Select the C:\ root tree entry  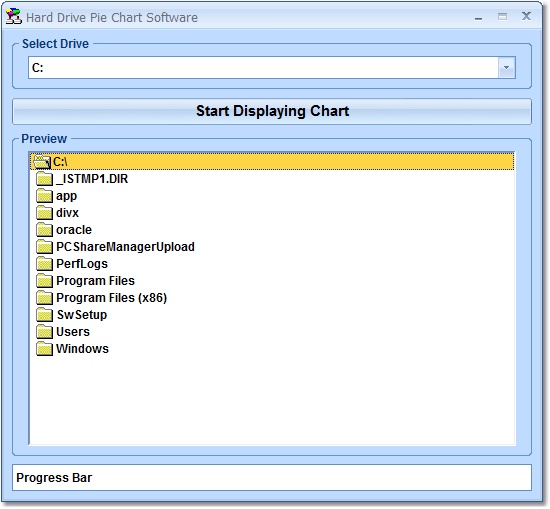click(x=272, y=162)
